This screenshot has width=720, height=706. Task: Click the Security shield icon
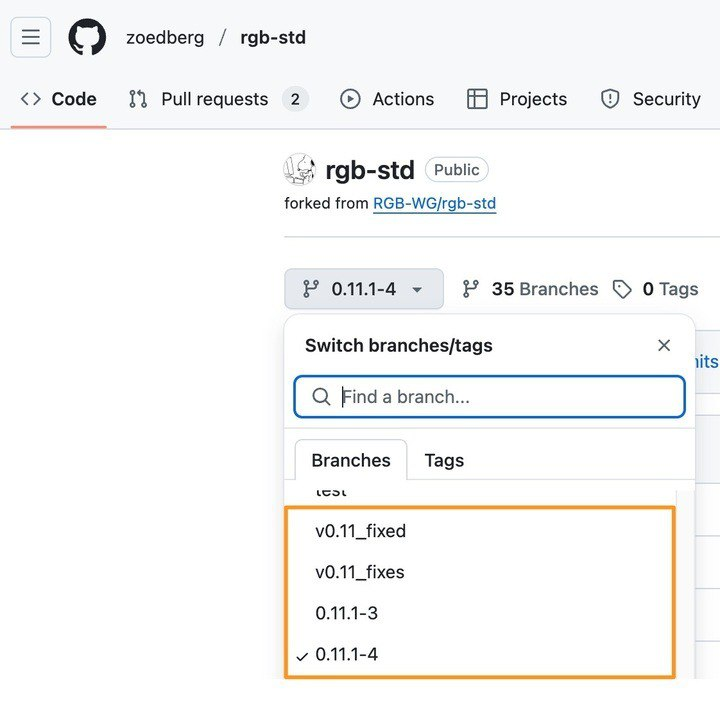(610, 99)
